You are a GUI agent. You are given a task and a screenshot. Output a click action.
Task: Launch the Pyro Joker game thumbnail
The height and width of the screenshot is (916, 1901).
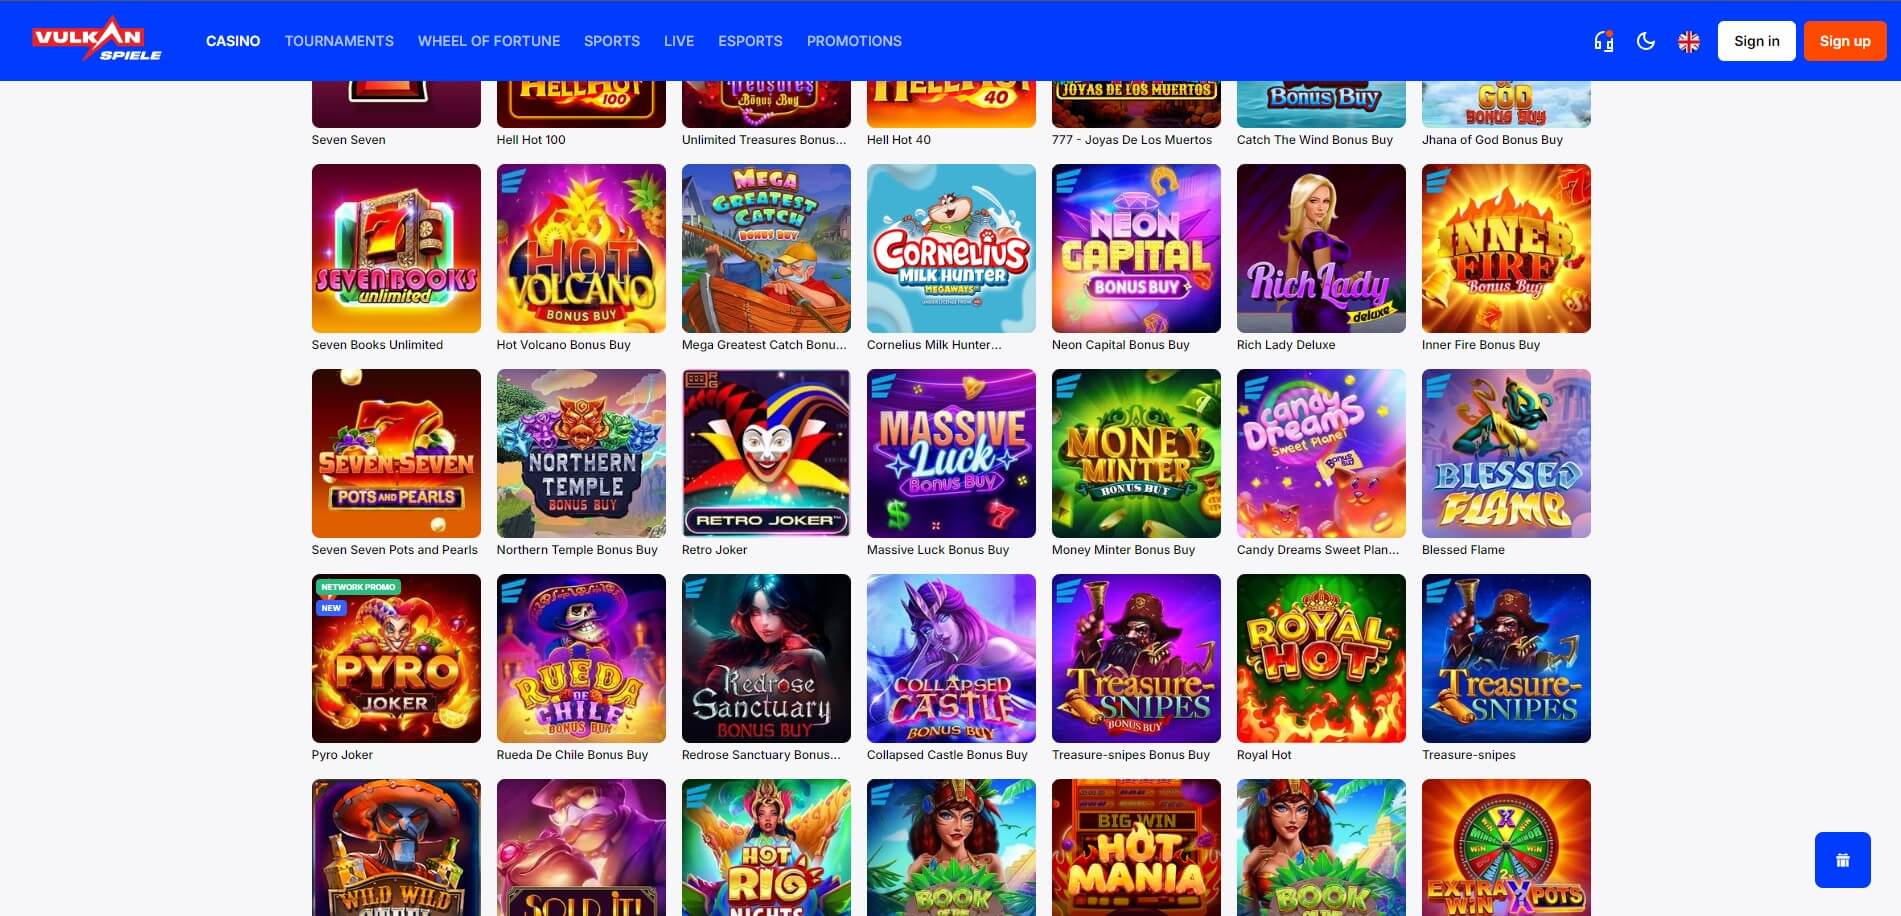396,658
